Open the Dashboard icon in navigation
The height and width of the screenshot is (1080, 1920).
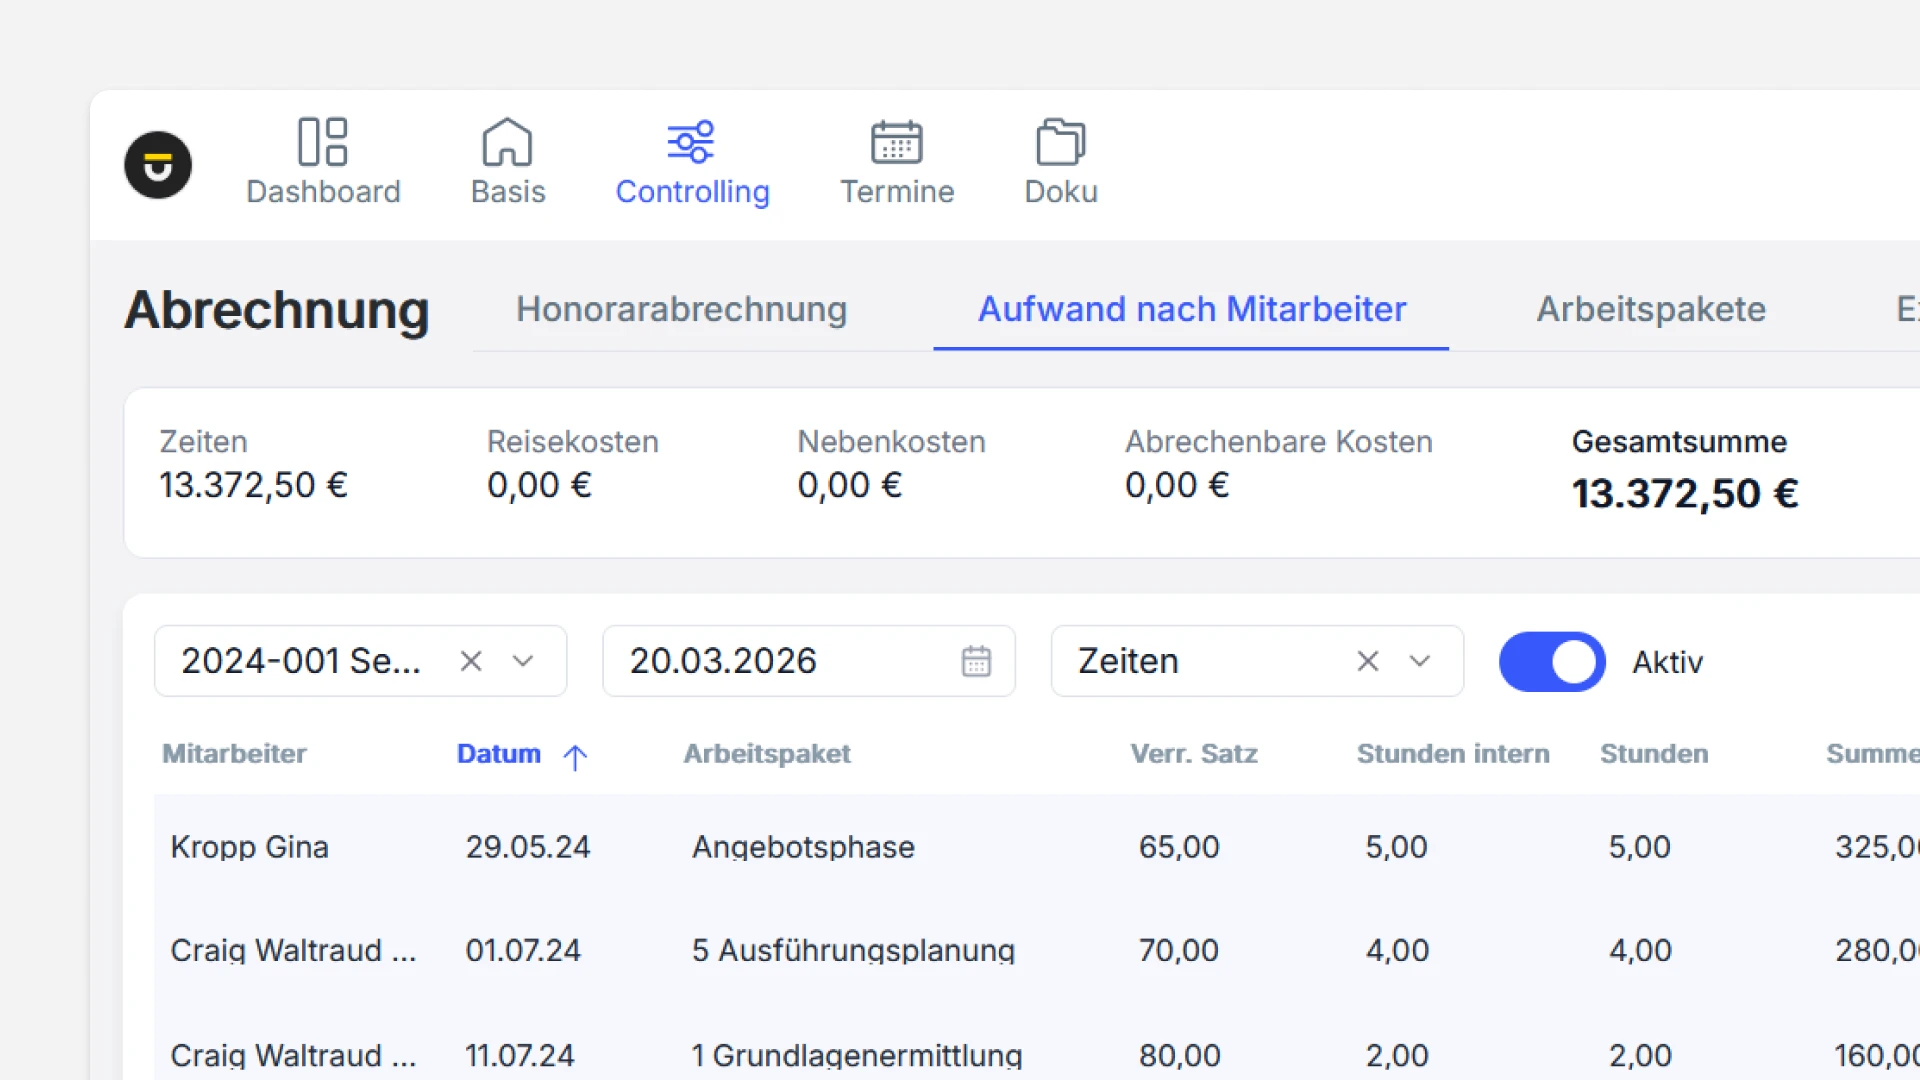click(323, 142)
